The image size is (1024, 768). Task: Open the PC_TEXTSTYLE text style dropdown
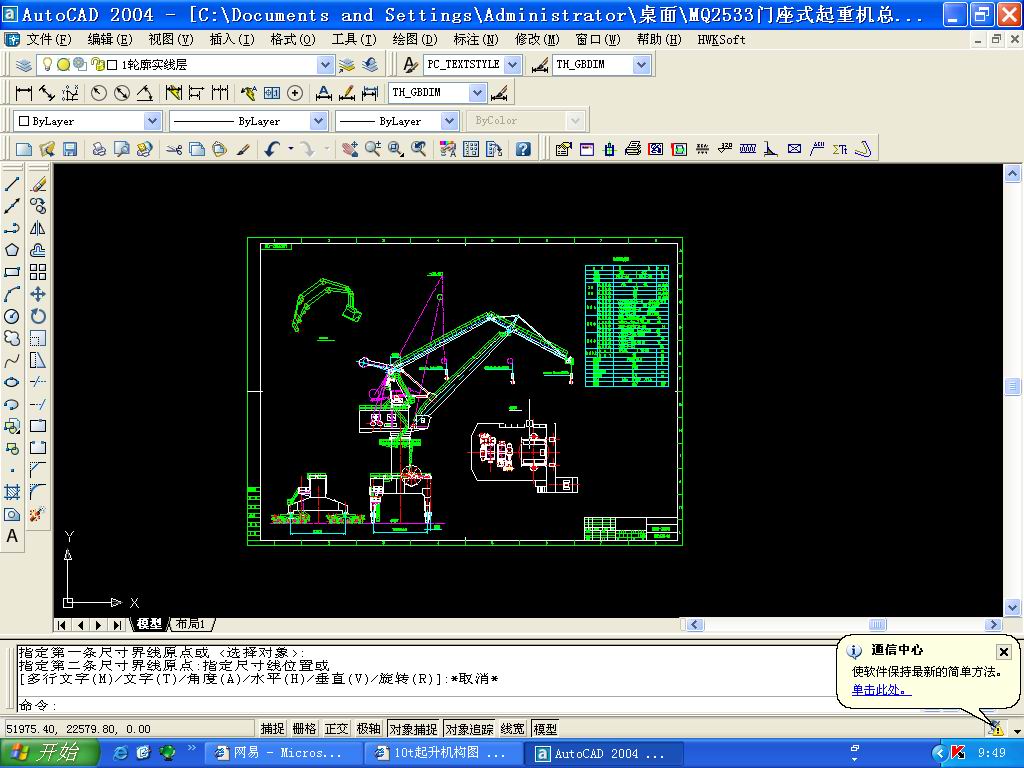[x=512, y=64]
